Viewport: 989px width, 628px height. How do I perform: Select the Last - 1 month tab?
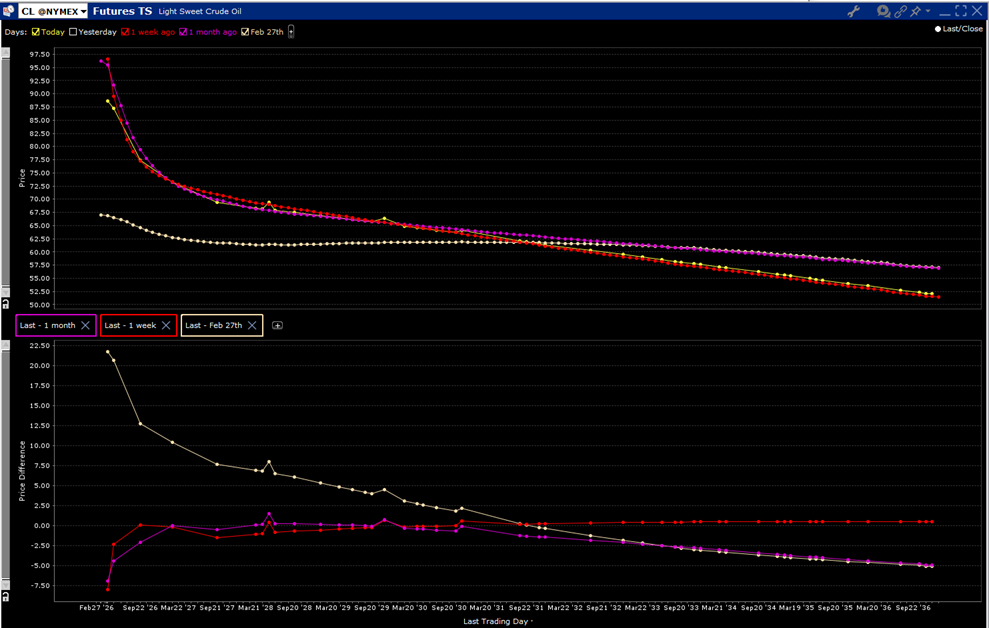[x=47, y=325]
